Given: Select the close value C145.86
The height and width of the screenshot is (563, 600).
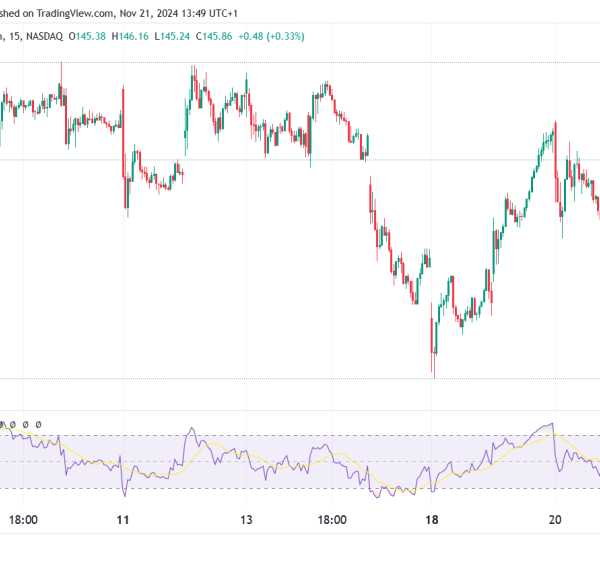Looking at the screenshot, I should coord(214,36).
